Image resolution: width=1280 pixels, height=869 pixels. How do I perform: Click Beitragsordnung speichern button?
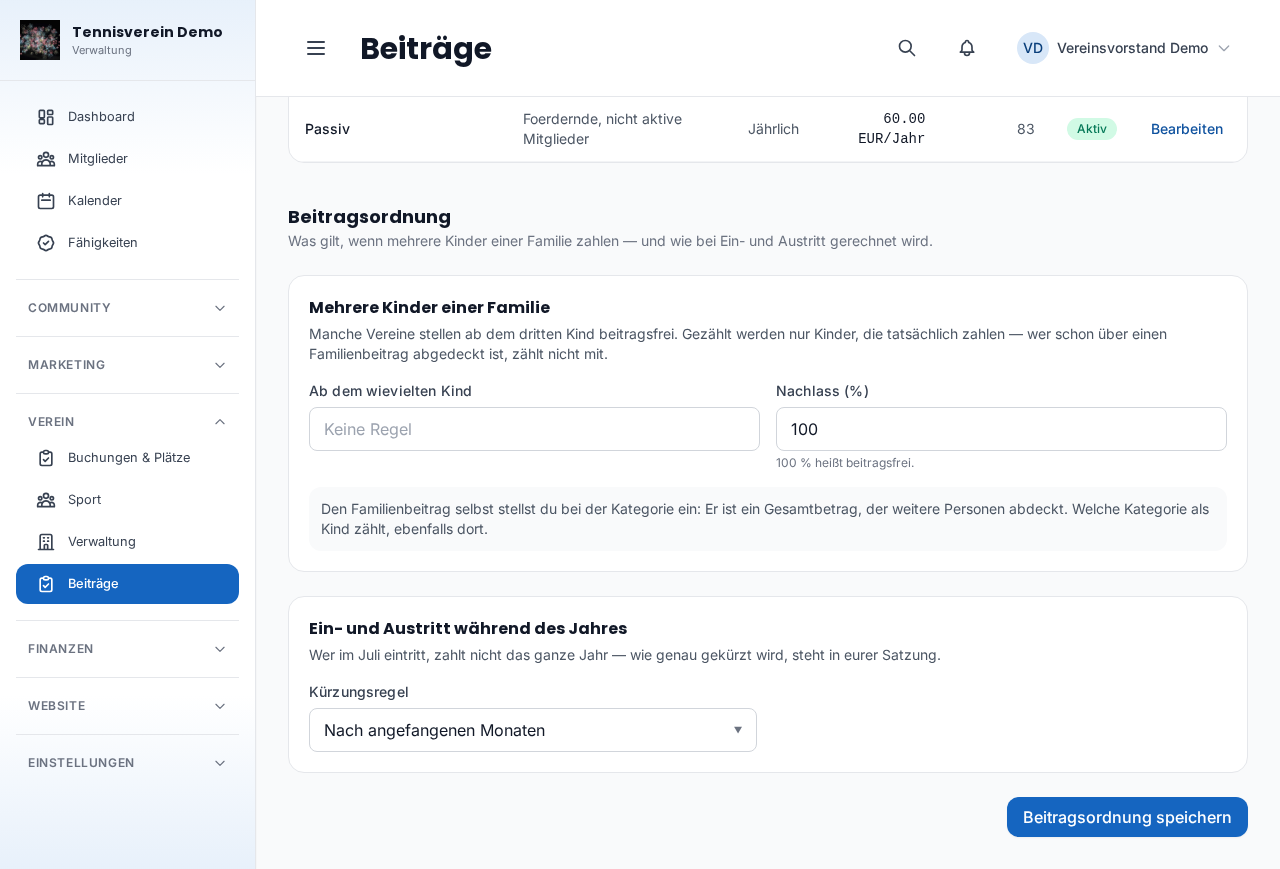click(1127, 817)
